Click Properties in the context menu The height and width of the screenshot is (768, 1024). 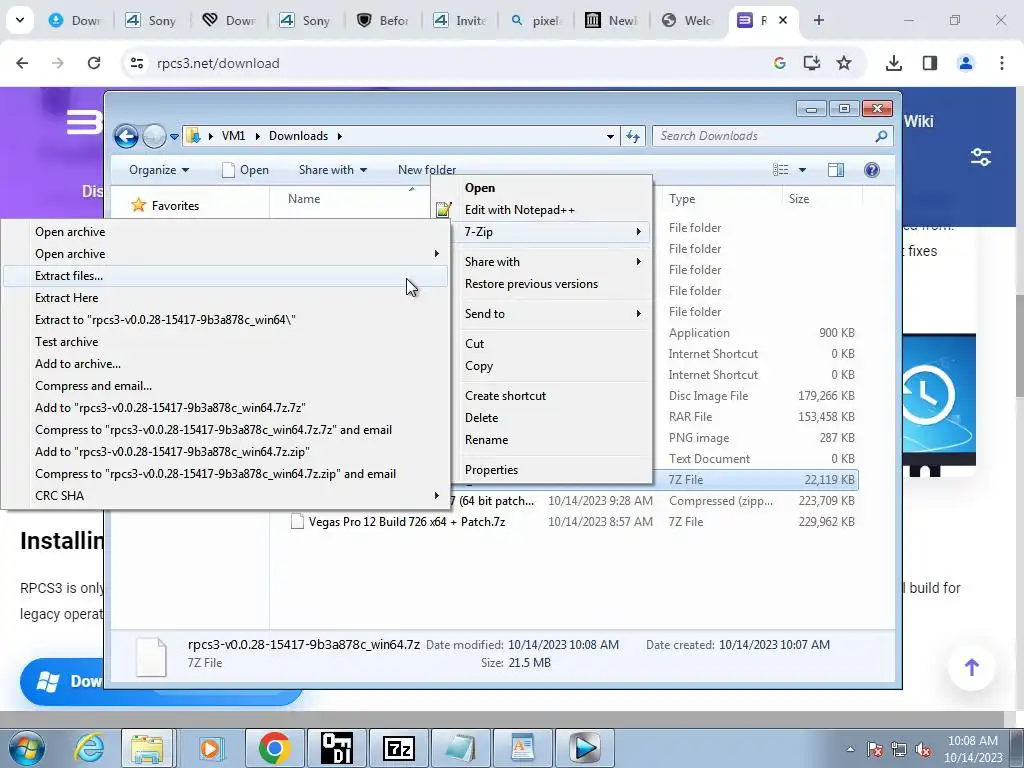[x=552, y=470]
